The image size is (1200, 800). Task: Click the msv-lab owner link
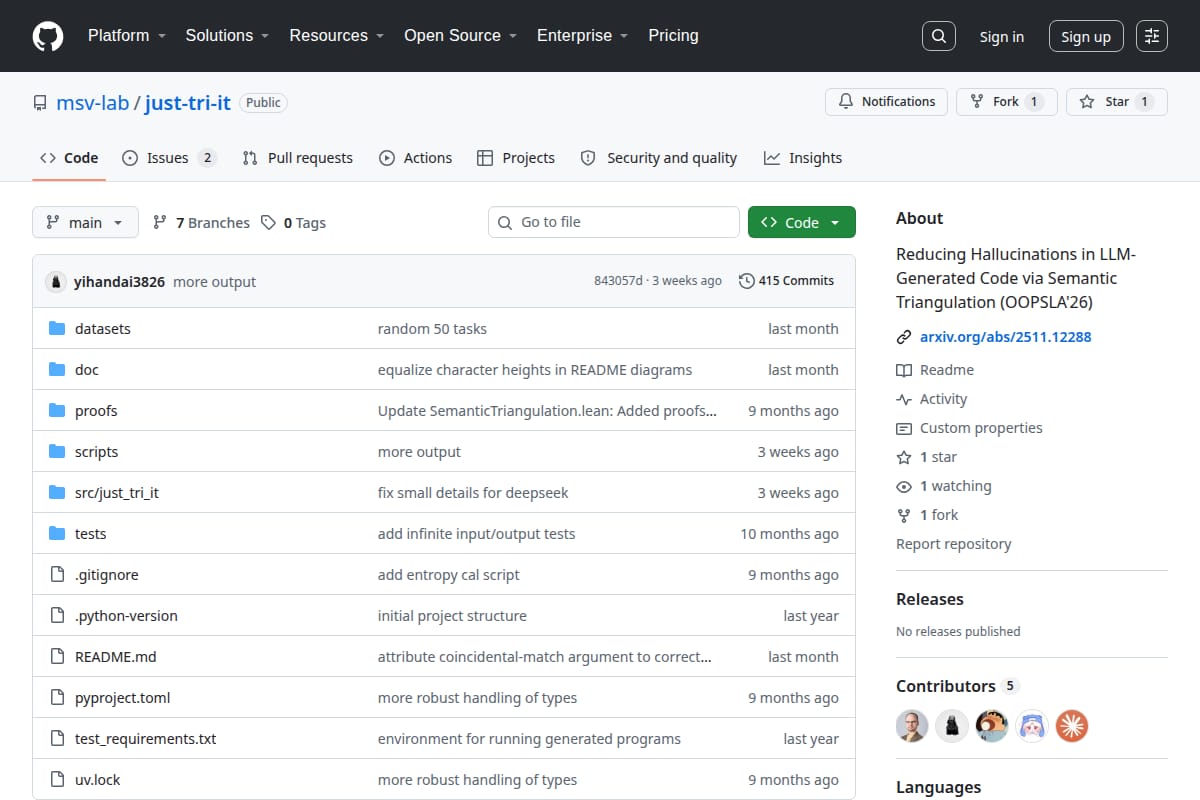tap(92, 102)
